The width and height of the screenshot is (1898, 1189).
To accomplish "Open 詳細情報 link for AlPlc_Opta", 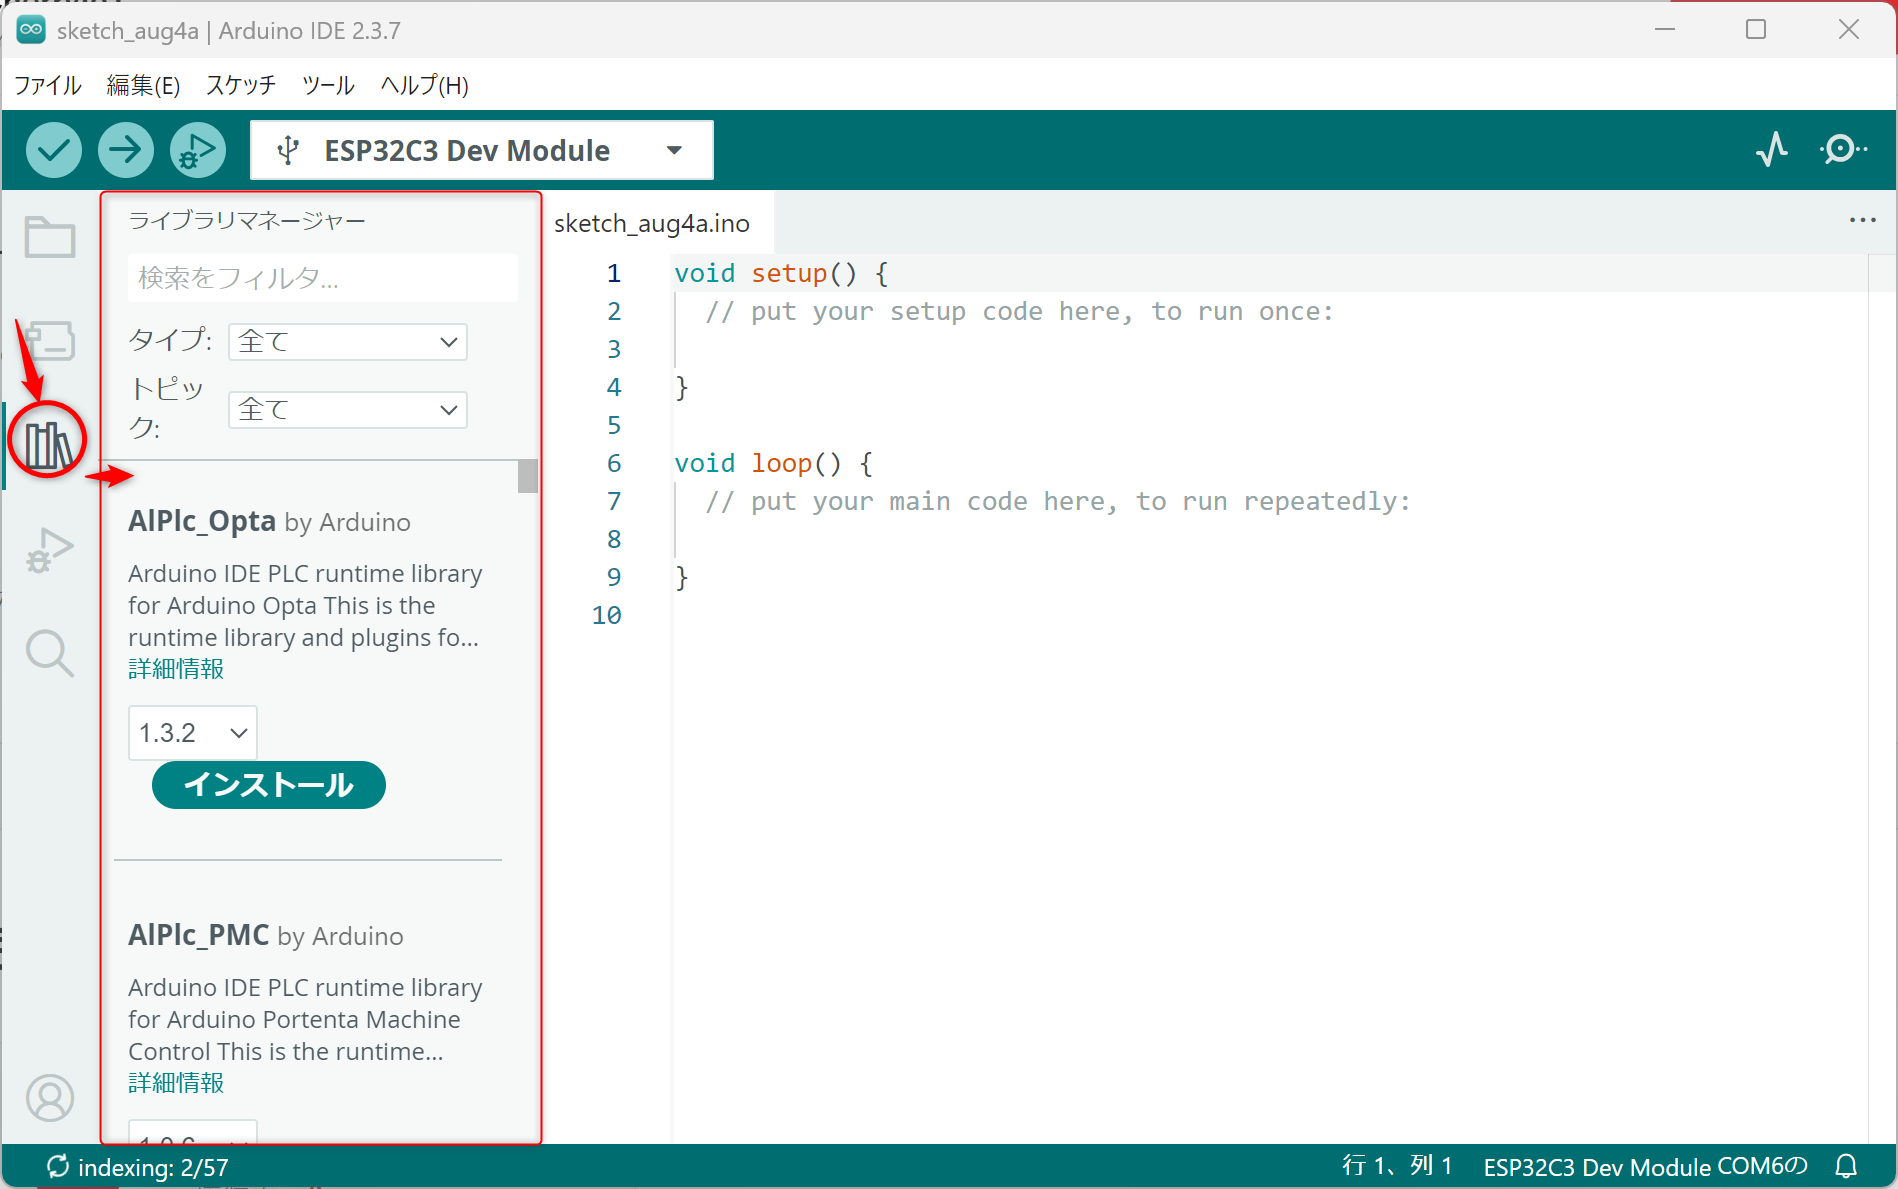I will pos(176,669).
